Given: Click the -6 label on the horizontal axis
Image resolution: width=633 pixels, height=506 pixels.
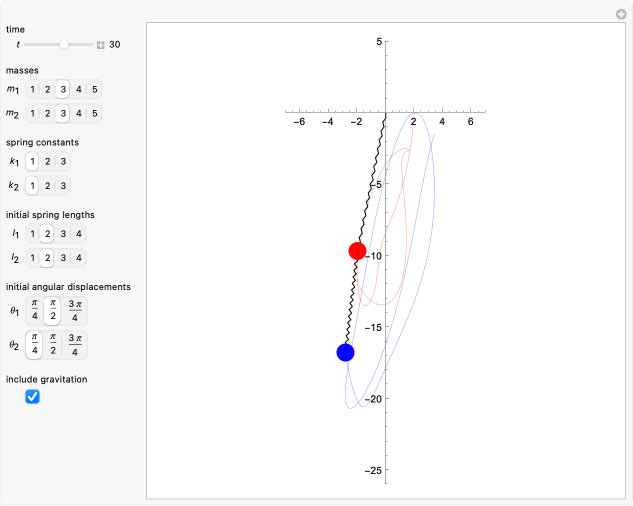Looking at the screenshot, I should point(299,122).
